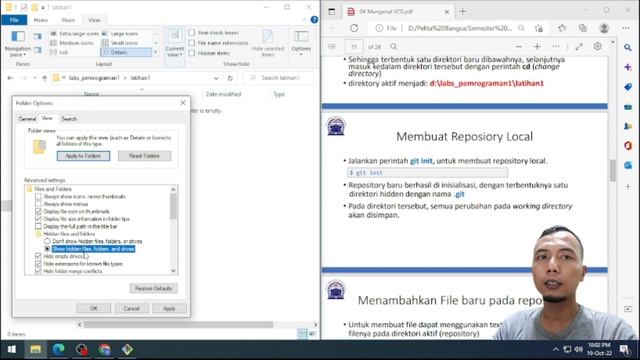Open a new Edge tab
This screenshot has width=640, height=360.
[x=462, y=12]
